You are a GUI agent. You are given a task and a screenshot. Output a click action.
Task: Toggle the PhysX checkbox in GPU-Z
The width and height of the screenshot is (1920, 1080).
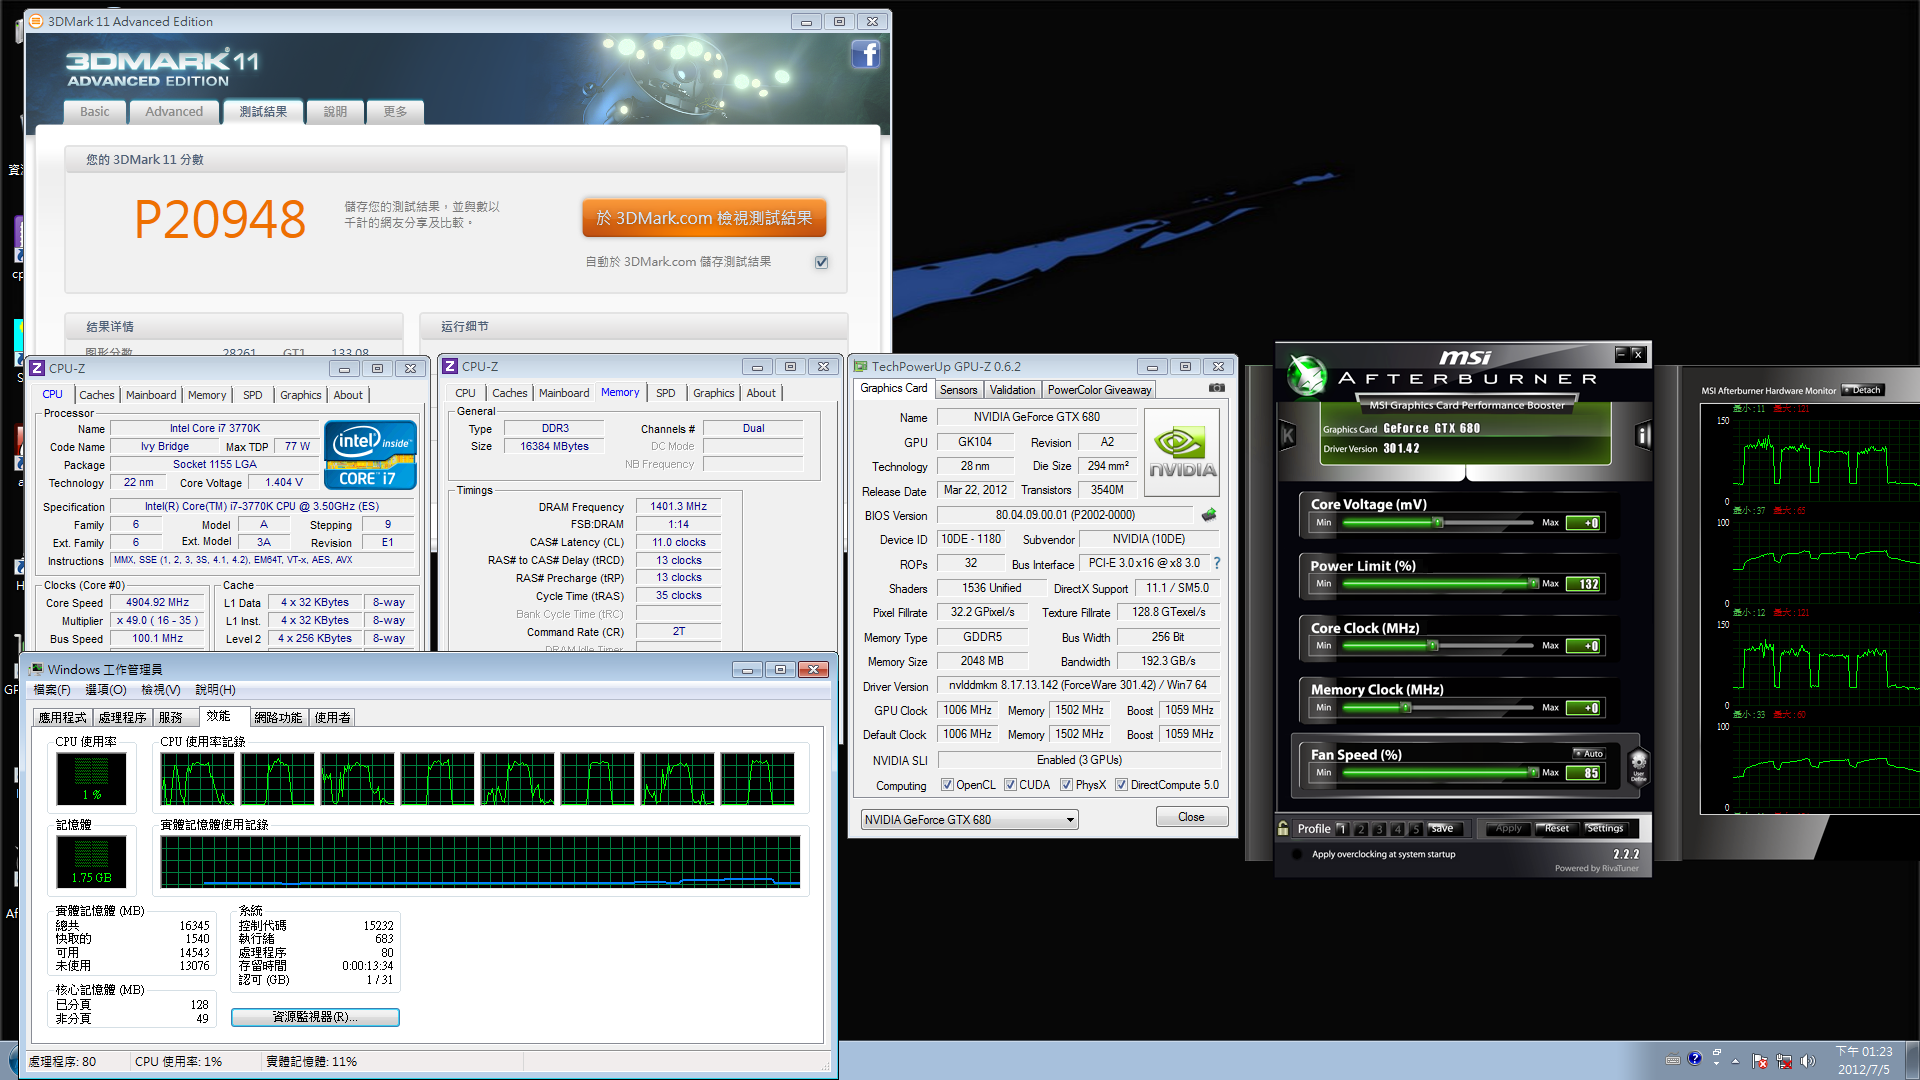(1066, 785)
